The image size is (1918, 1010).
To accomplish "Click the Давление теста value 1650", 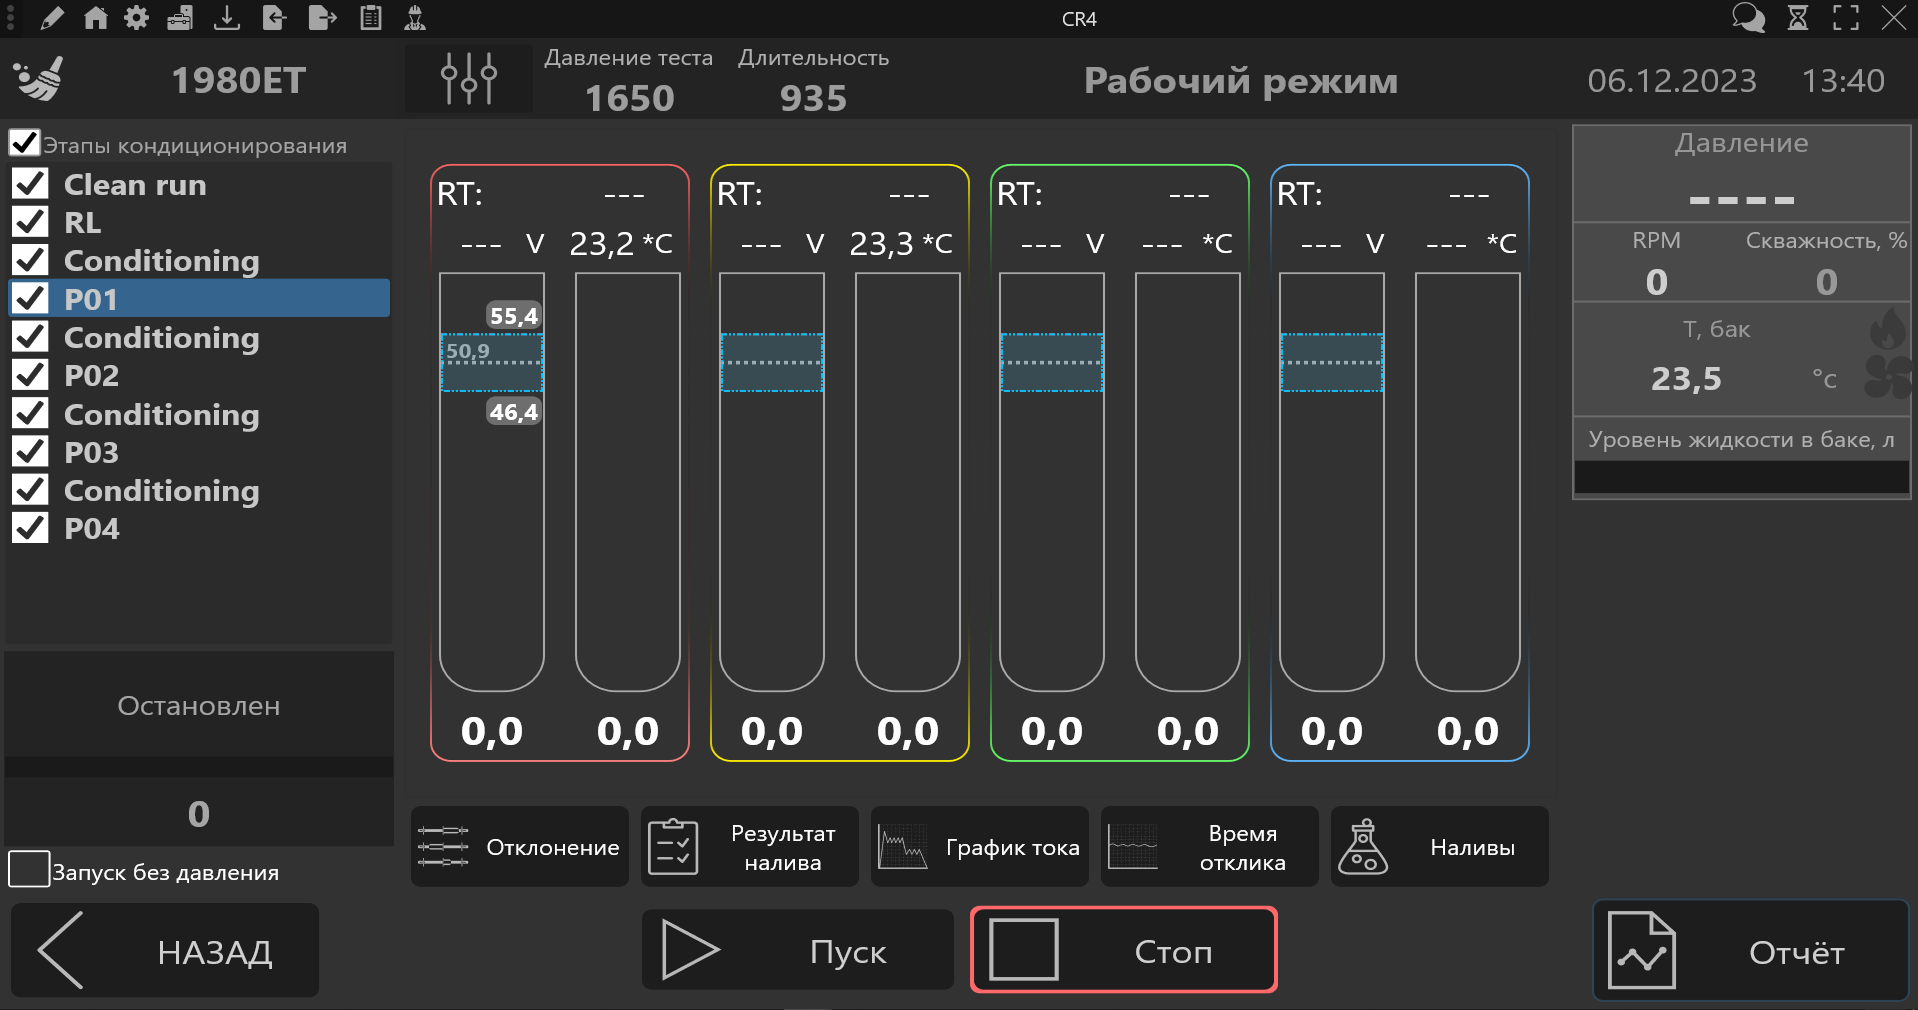I will point(630,98).
